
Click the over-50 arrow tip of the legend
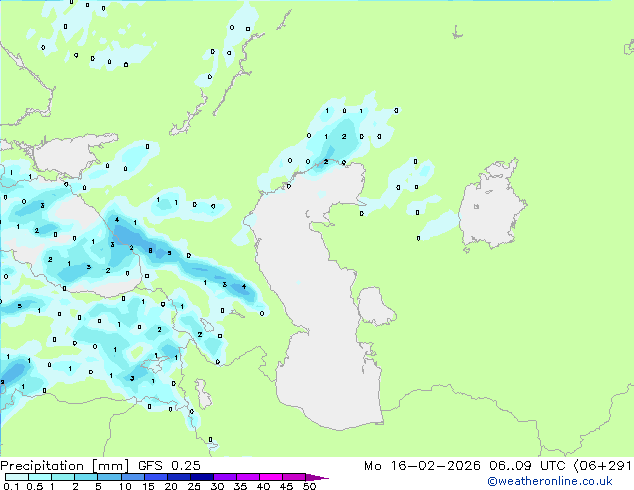(317, 477)
